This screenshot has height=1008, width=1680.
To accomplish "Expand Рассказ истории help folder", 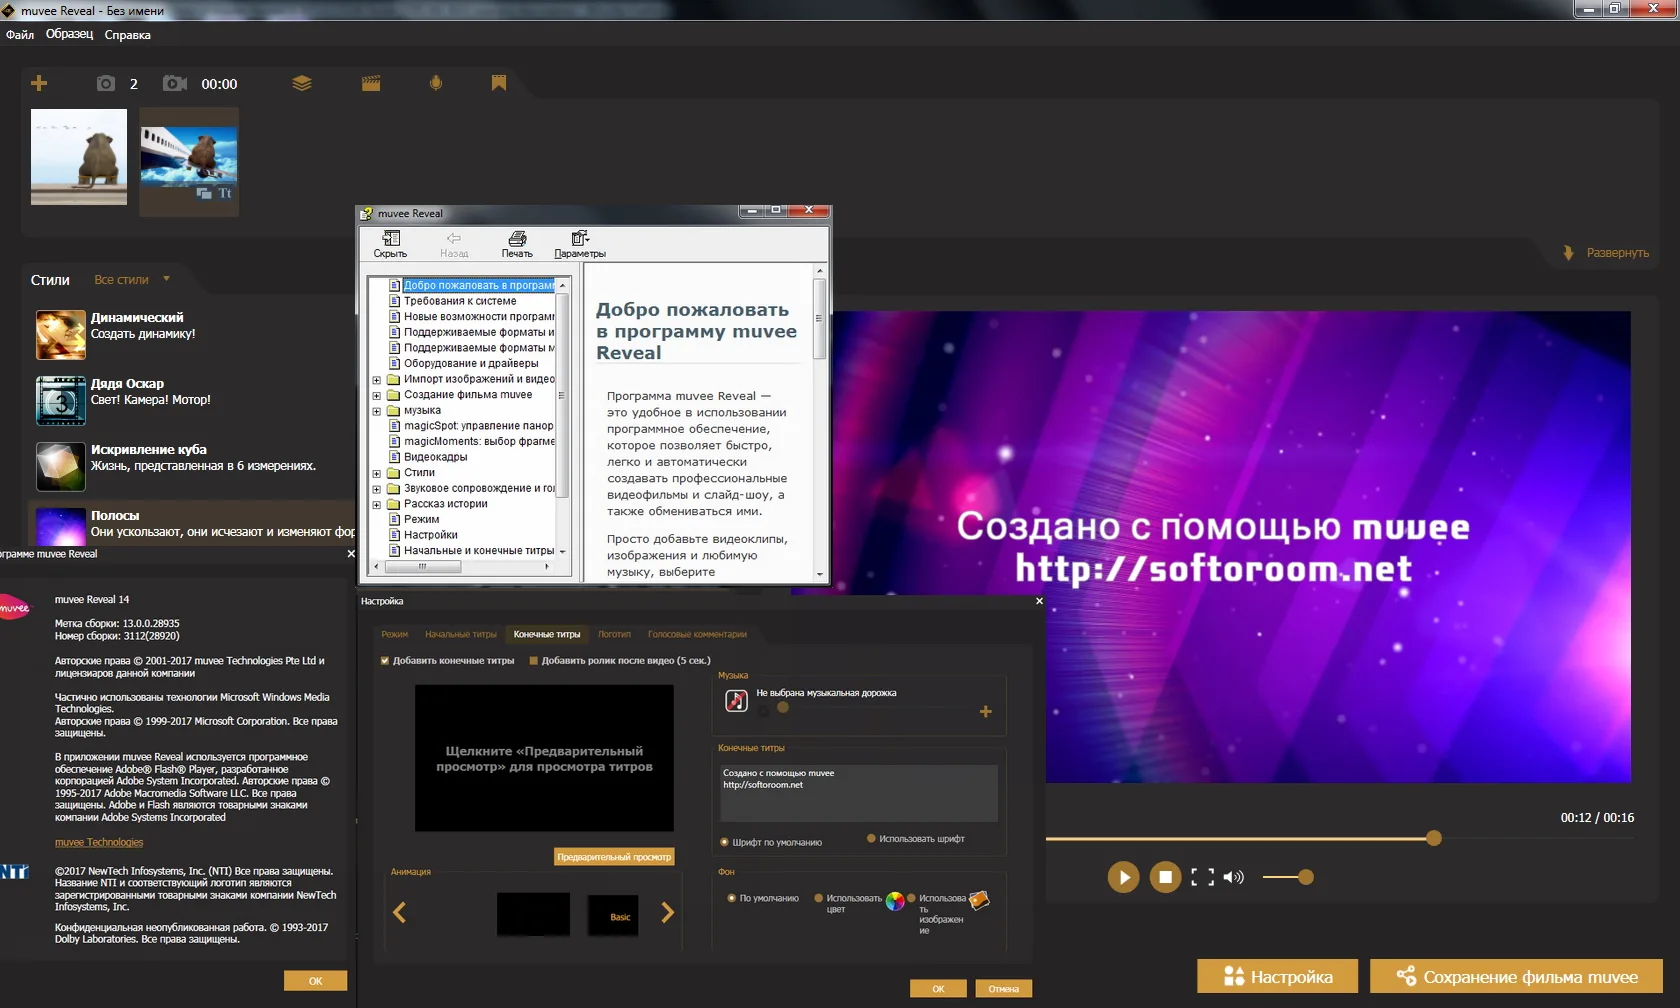I will [377, 504].
